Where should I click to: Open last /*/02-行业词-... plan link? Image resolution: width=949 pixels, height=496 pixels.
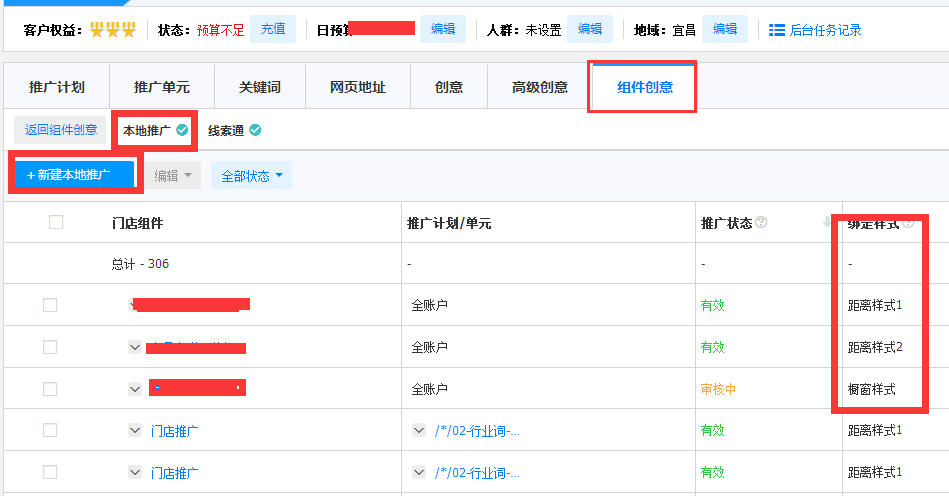tap(477, 473)
